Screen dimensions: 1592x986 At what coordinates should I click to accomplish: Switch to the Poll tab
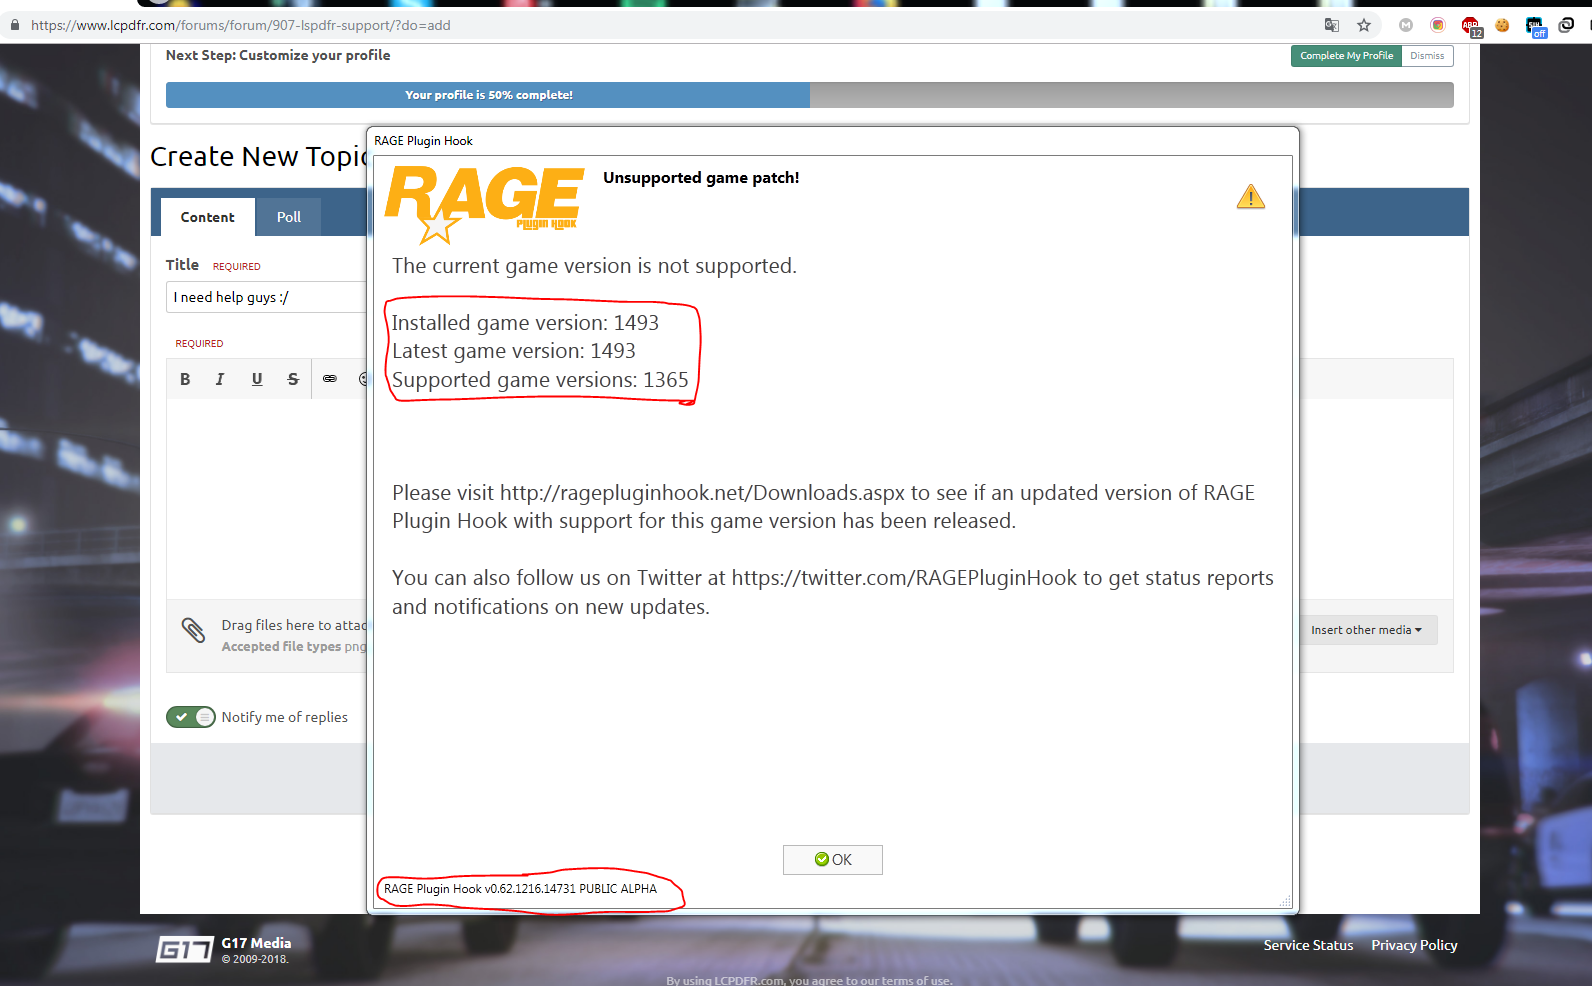289,217
